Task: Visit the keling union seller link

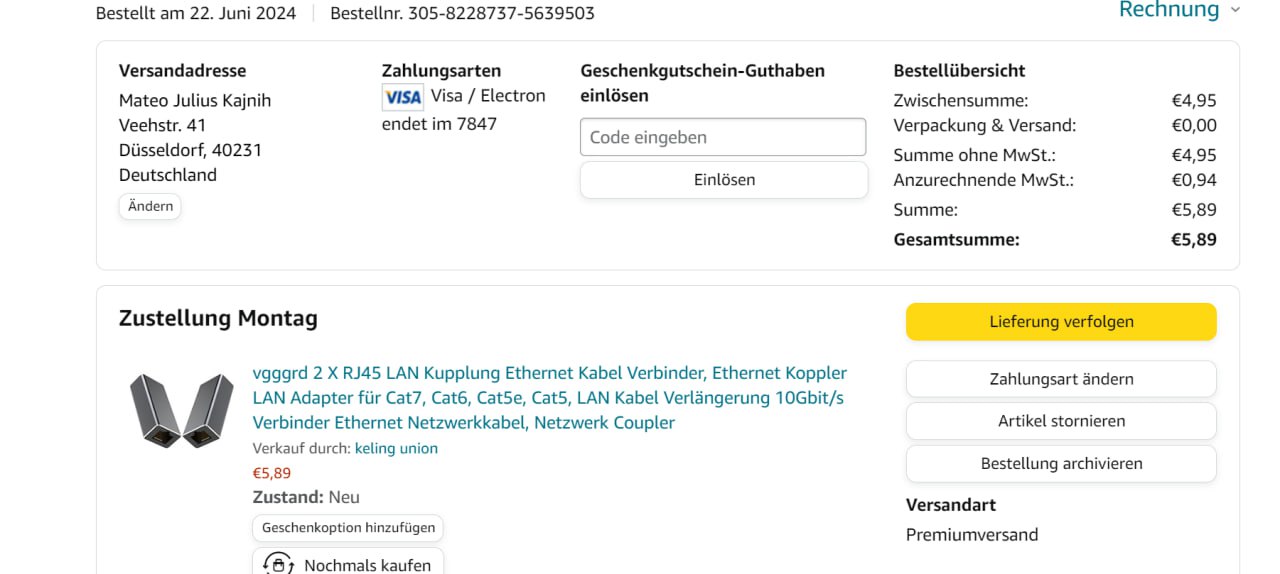Action: coord(396,449)
